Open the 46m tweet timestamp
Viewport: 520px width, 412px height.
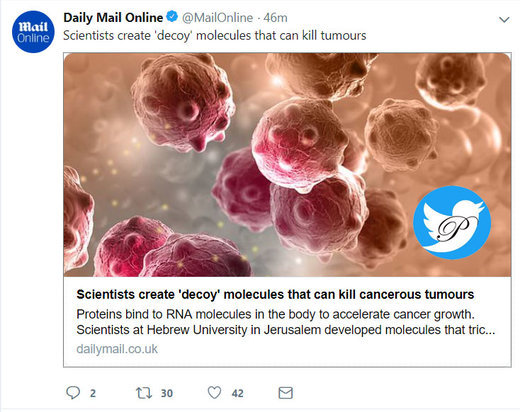[275, 17]
